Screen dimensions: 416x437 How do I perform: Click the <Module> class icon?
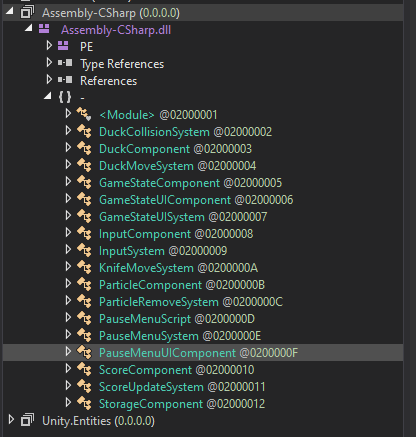[84, 114]
